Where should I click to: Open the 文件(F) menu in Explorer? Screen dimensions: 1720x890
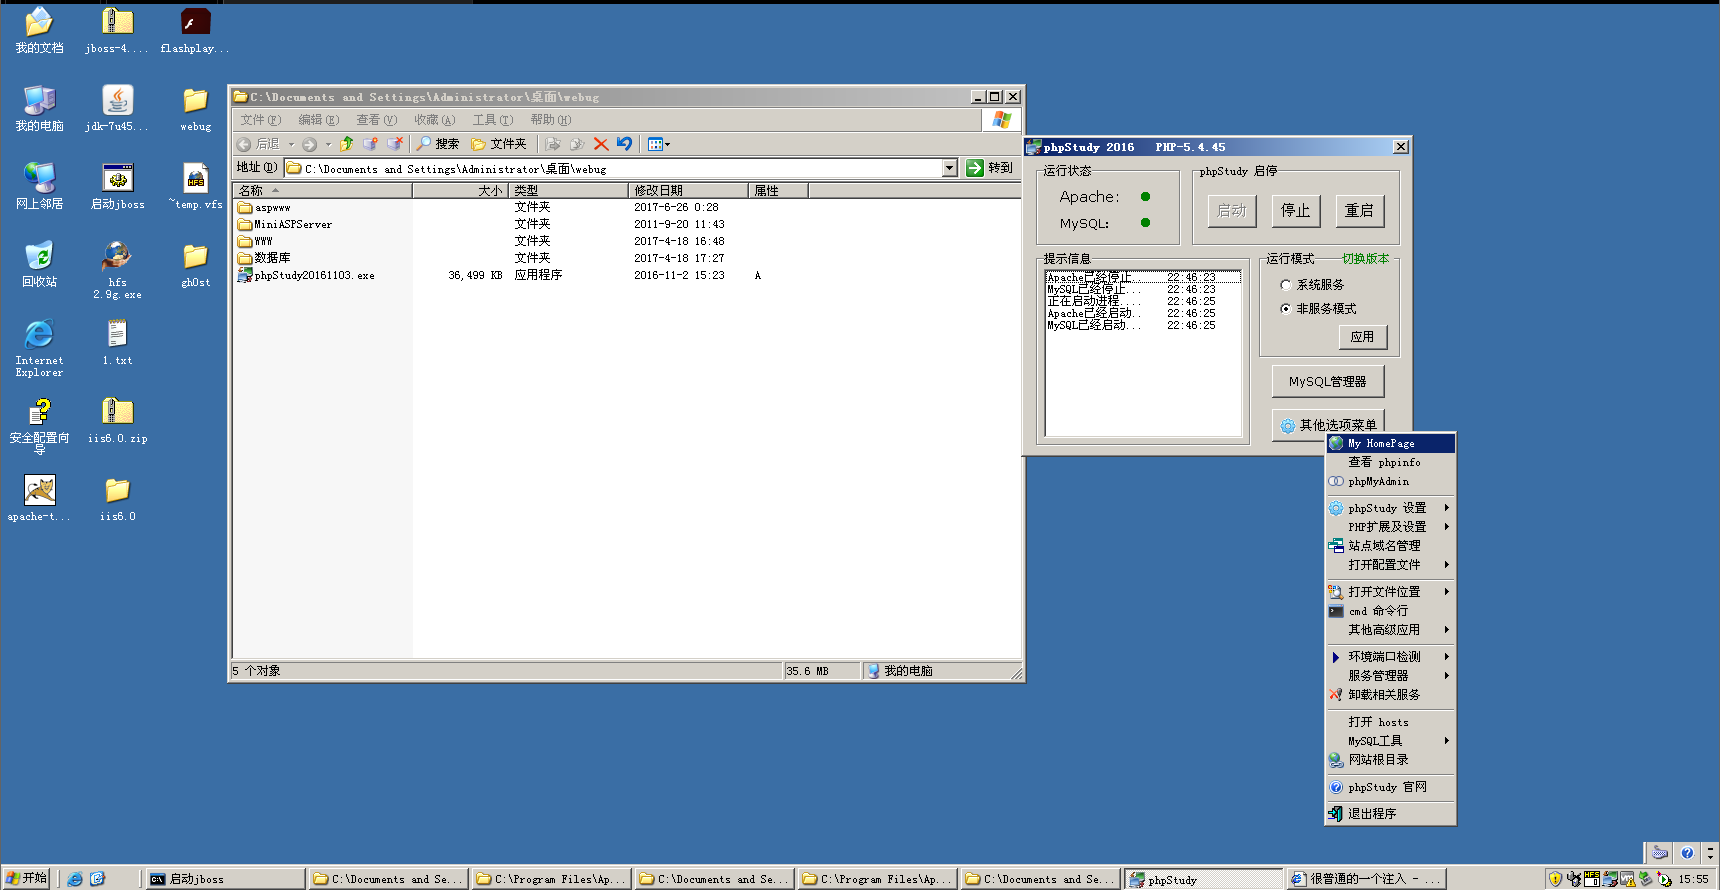261,120
